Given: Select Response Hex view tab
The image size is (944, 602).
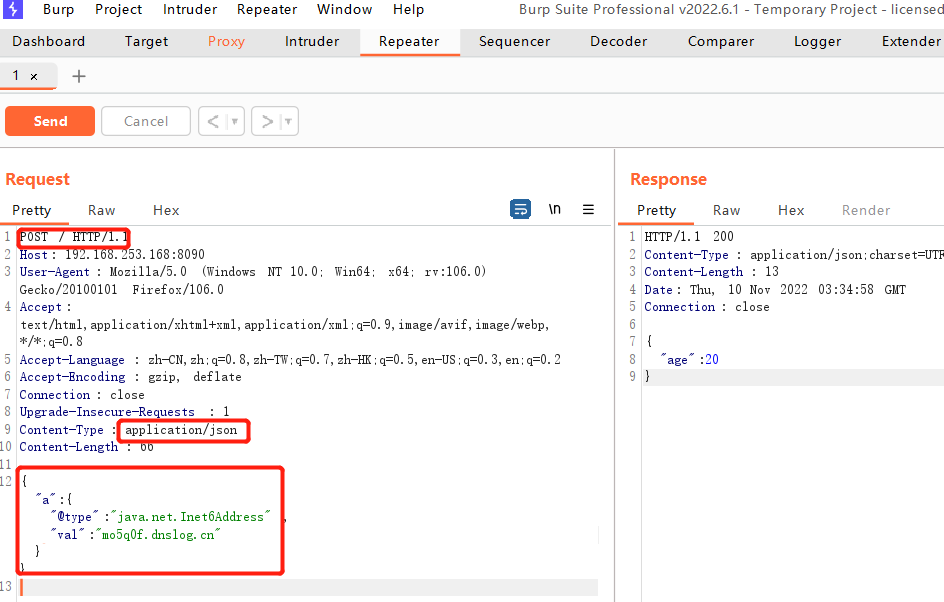Looking at the screenshot, I should 790,211.
